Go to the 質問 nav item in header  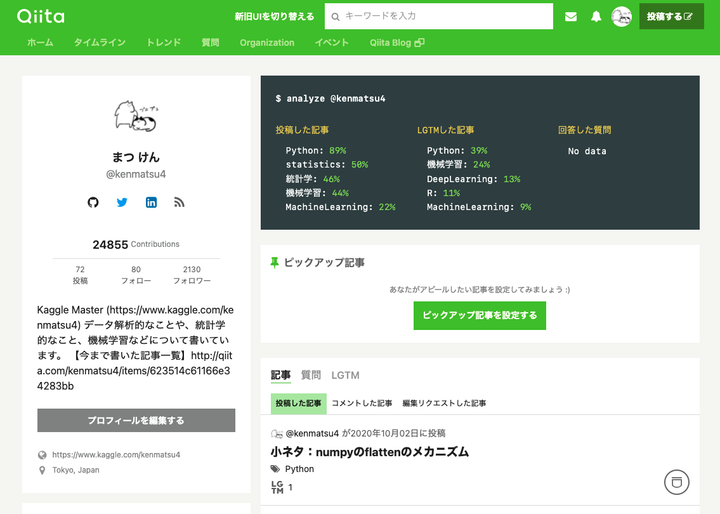click(210, 43)
